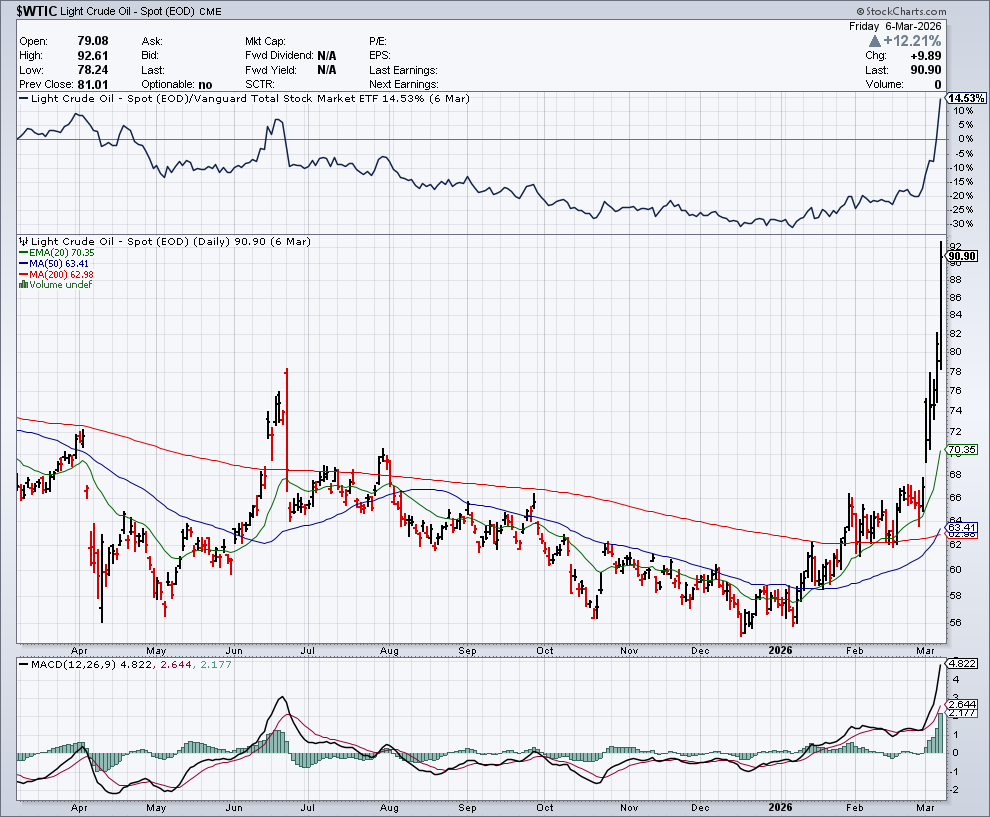Click the +12.21% percent change value
This screenshot has height=817, width=990.
point(913,41)
